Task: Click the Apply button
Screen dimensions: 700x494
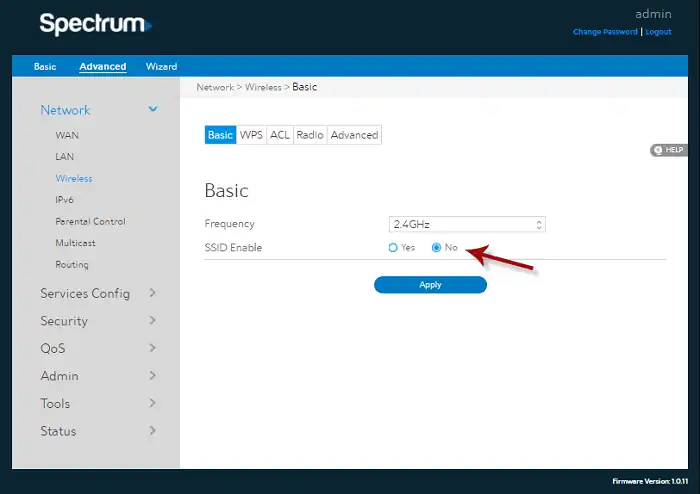Action: [x=430, y=285]
